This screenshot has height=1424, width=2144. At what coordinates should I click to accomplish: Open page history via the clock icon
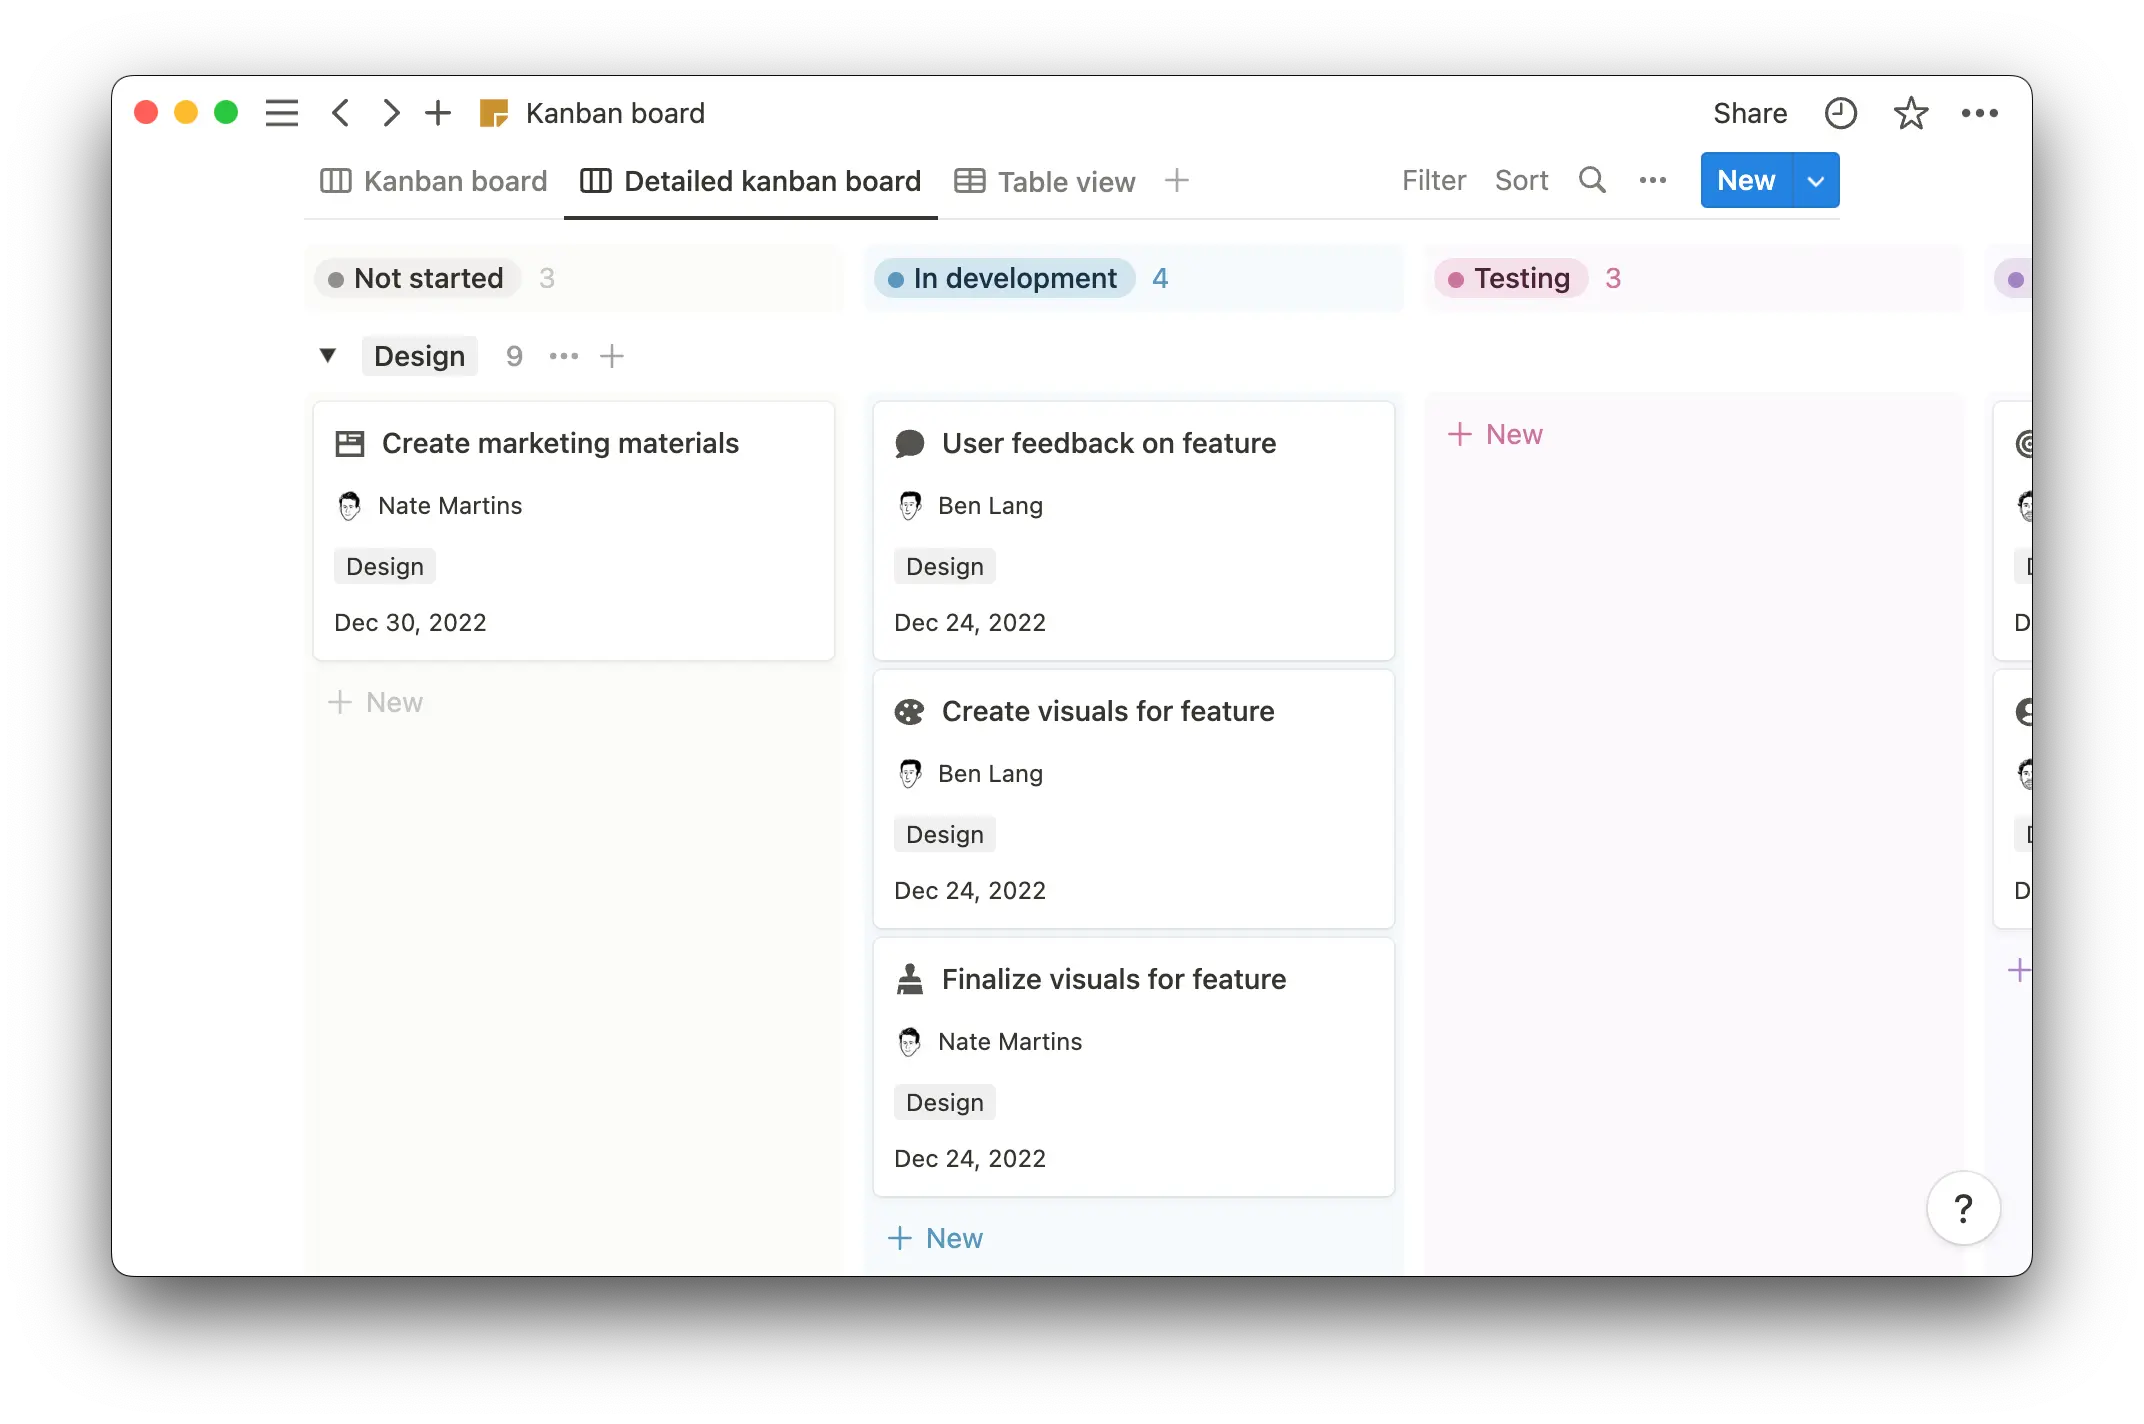(x=1841, y=113)
